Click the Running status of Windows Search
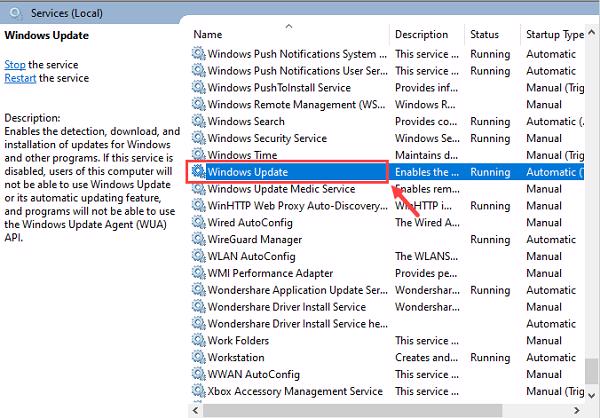Viewport: 600px width, 418px height. click(490, 122)
